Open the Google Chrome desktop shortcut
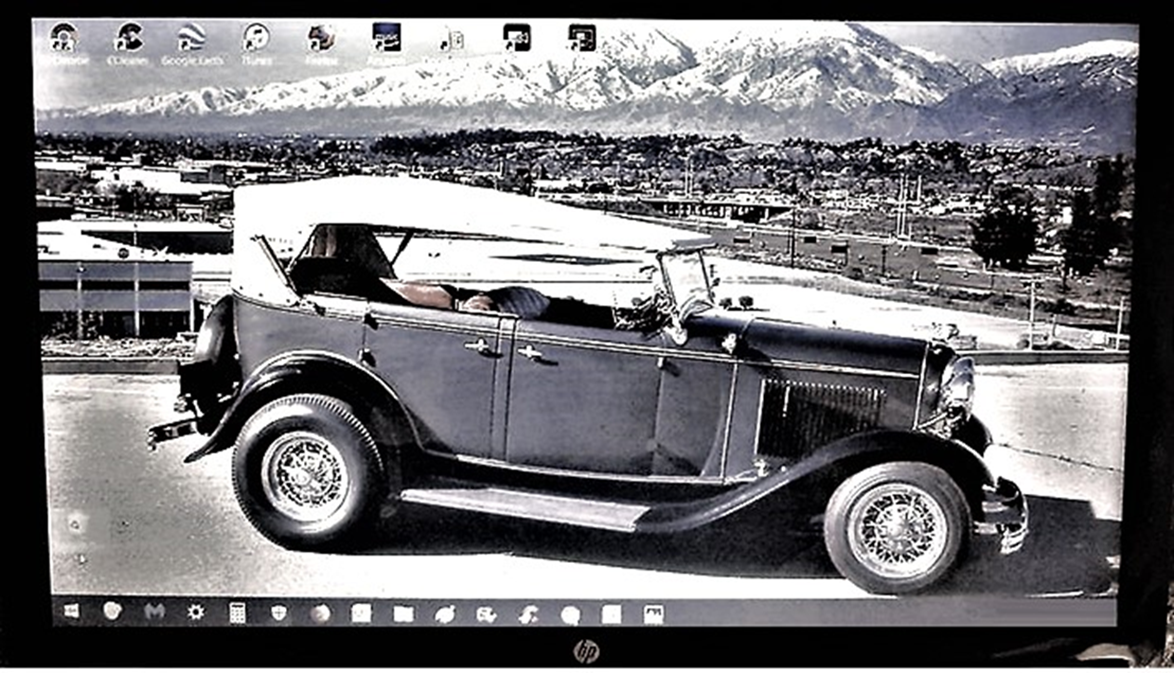This screenshot has height=673, width=1174. coord(64,39)
